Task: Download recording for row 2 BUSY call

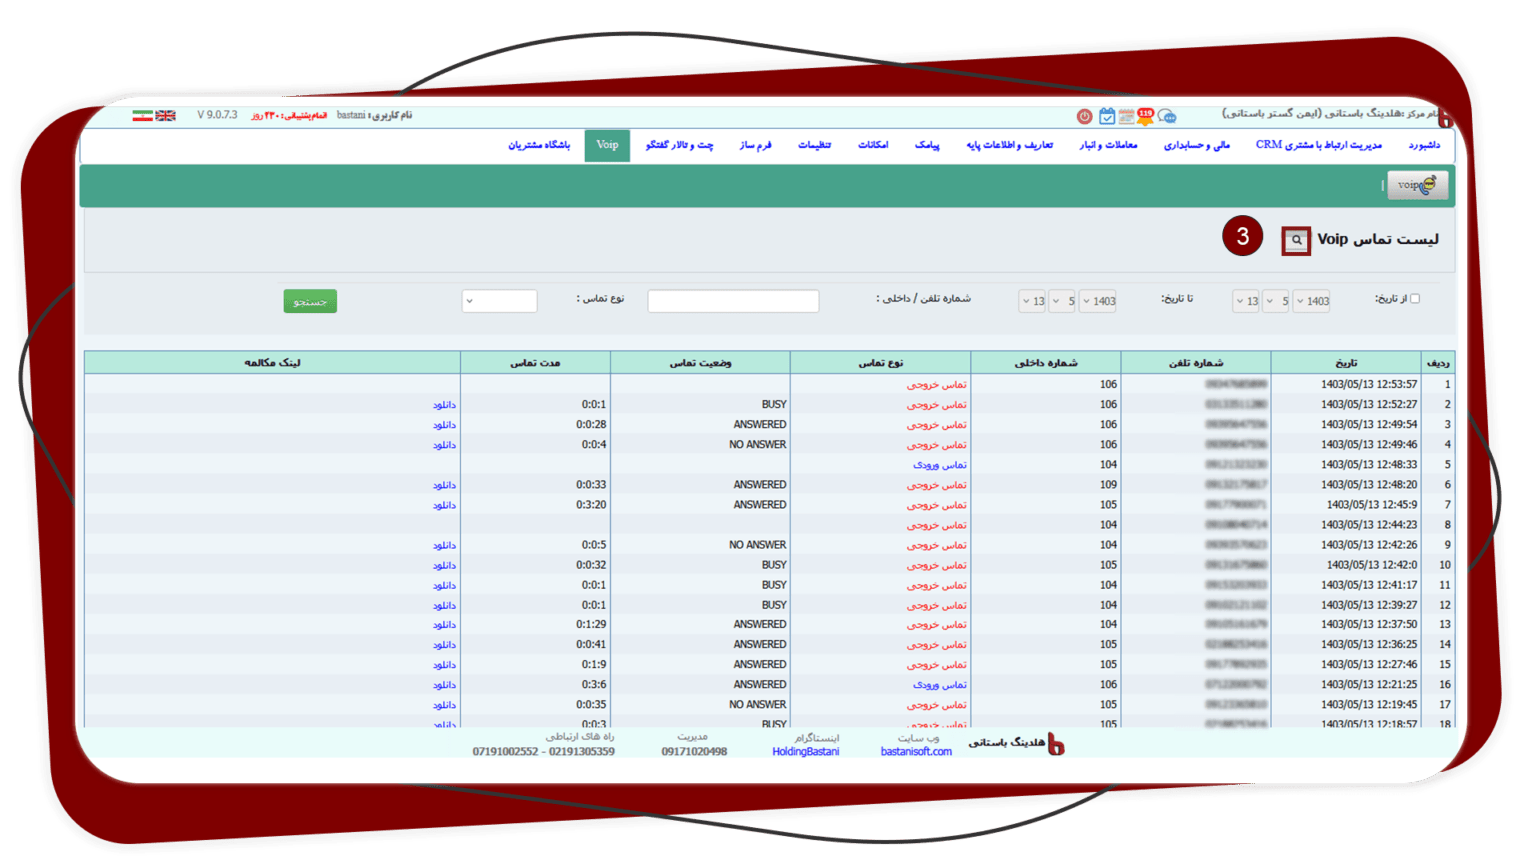Action: [x=444, y=405]
